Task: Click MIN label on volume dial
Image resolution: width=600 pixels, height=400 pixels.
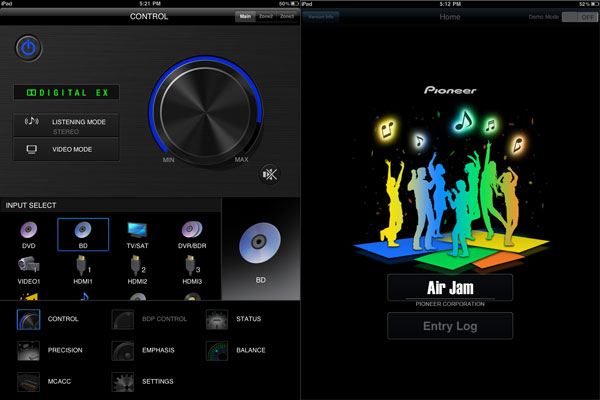Action: 168,160
